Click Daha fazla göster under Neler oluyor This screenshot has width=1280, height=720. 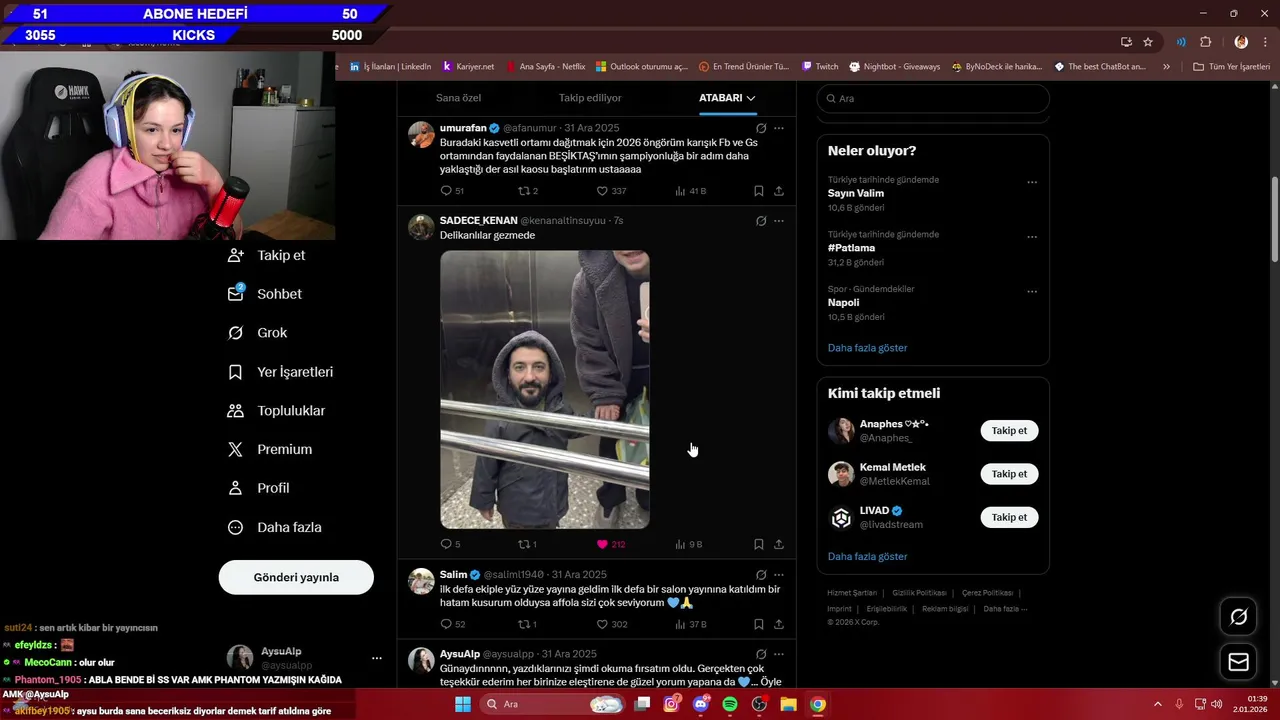[x=867, y=348]
